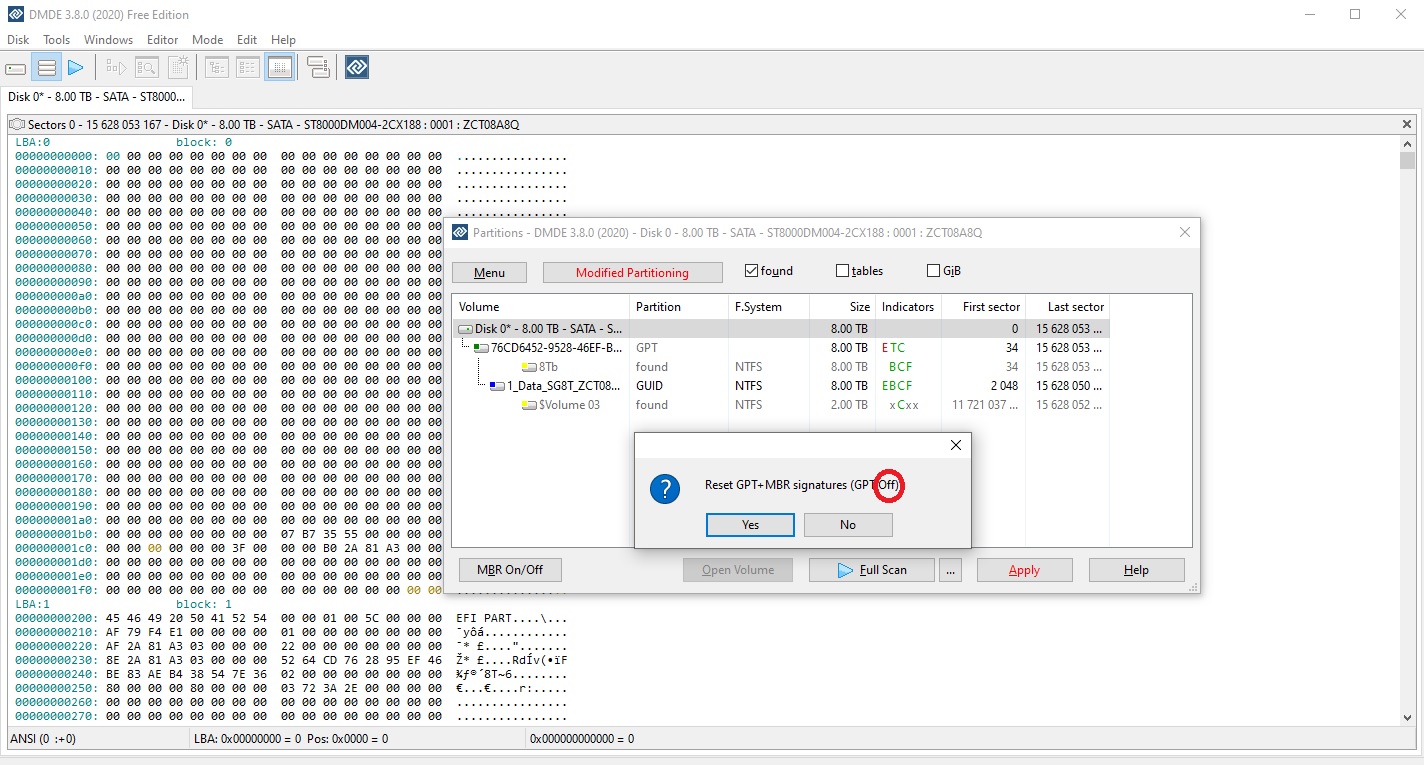Close the Partitions dialog window
Screen dimensions: 1424x765
coord(1185,232)
